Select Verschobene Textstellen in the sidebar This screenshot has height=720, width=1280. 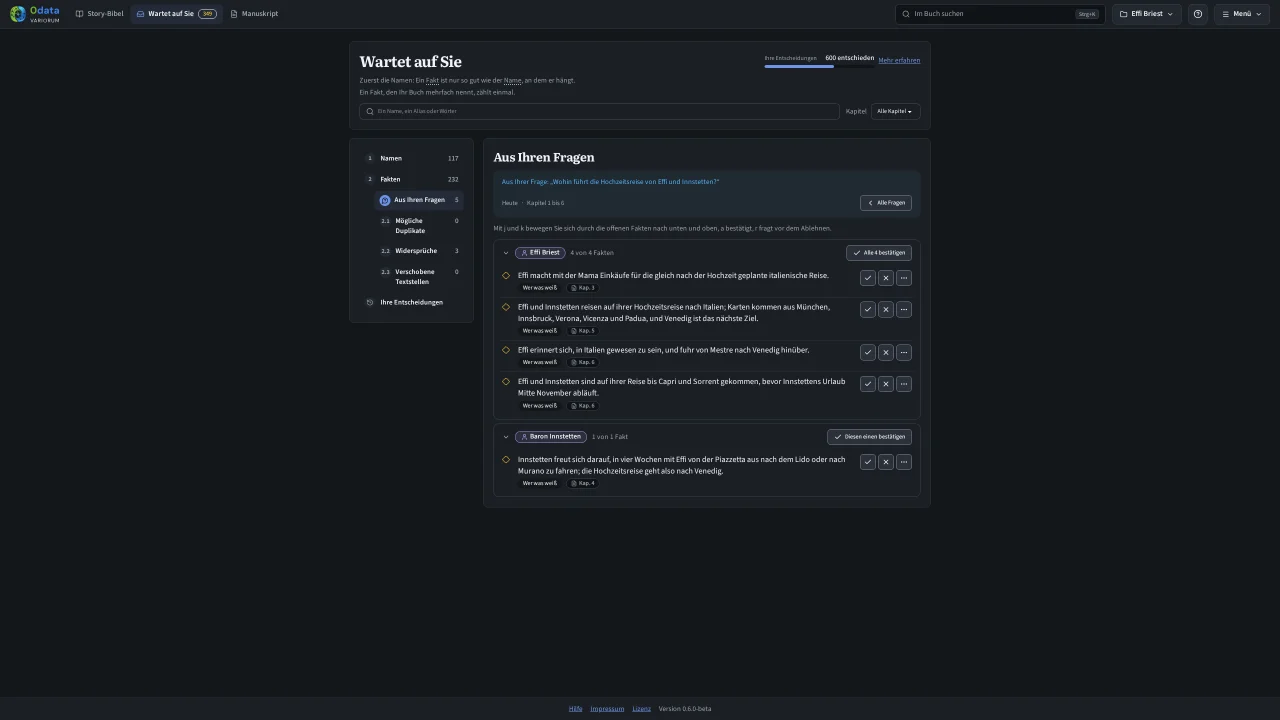(x=419, y=277)
